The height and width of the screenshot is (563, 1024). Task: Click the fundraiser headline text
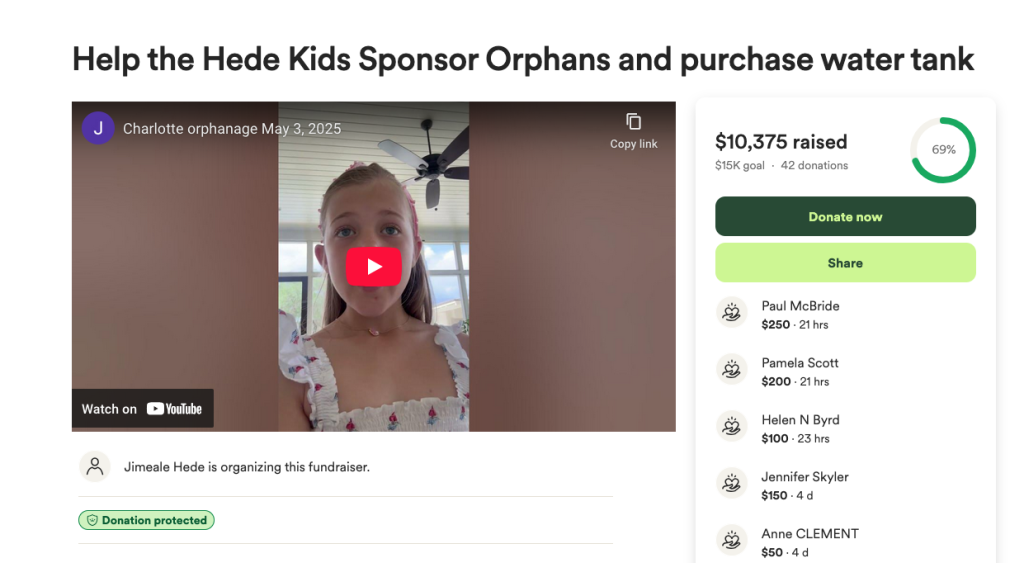pyautogui.click(x=523, y=59)
